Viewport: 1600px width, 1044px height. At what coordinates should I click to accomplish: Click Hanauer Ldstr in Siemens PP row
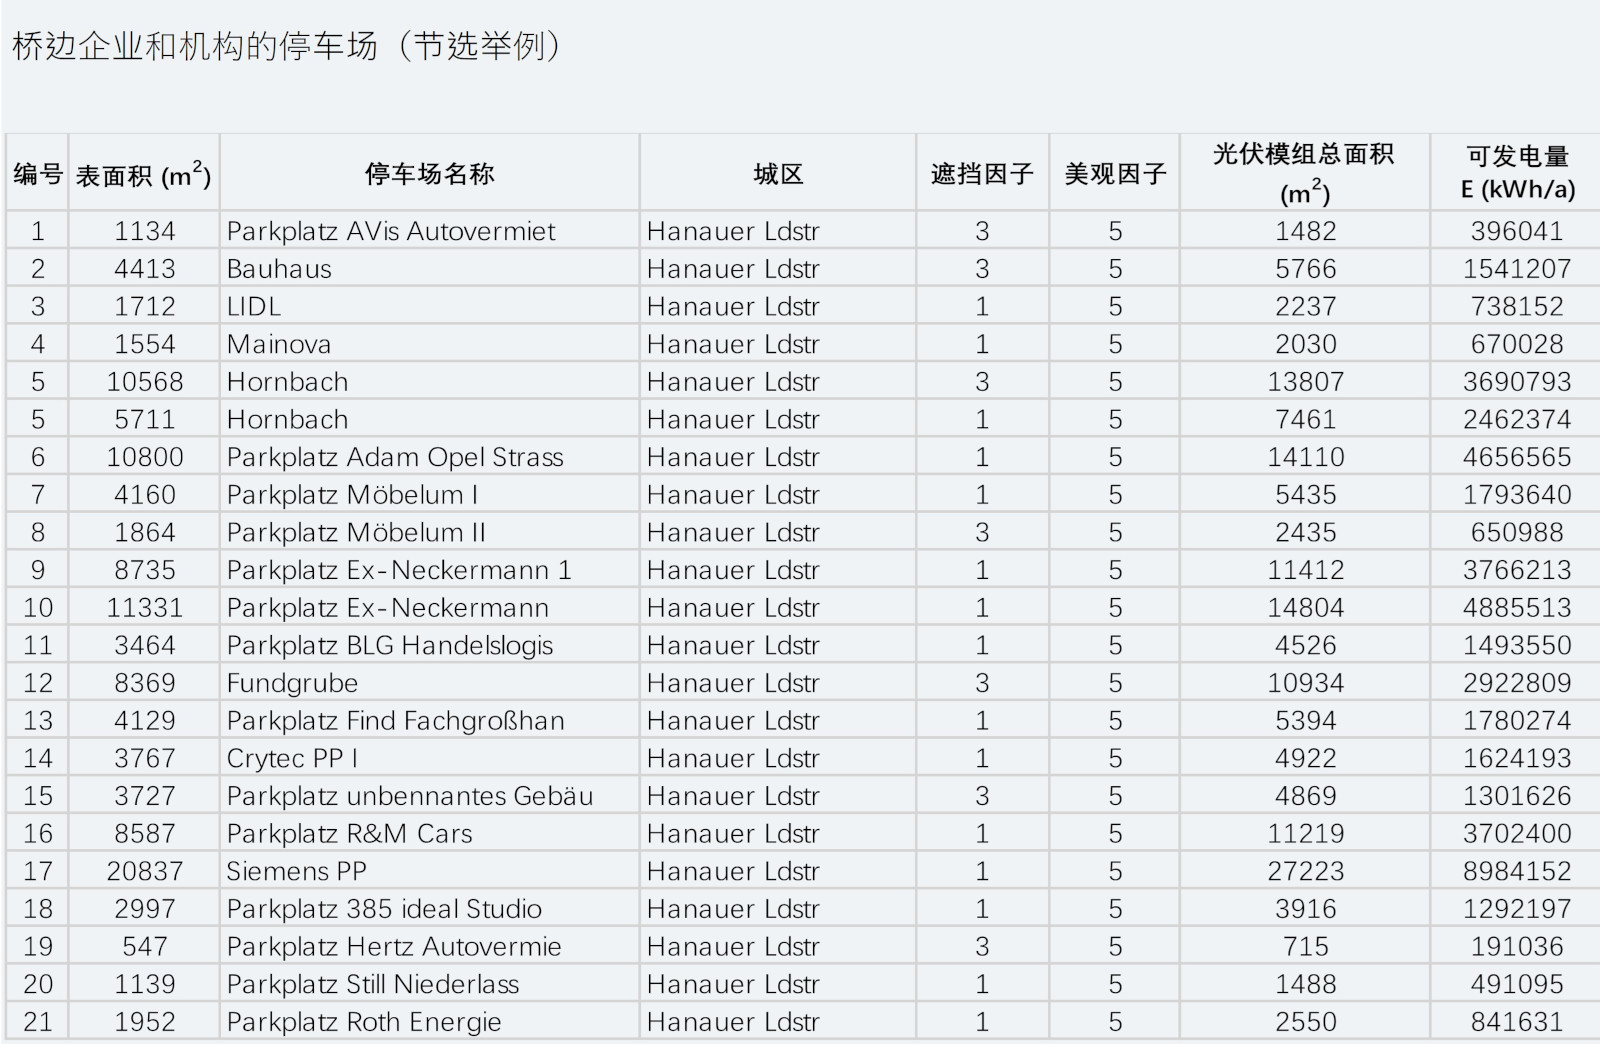pos(733,871)
